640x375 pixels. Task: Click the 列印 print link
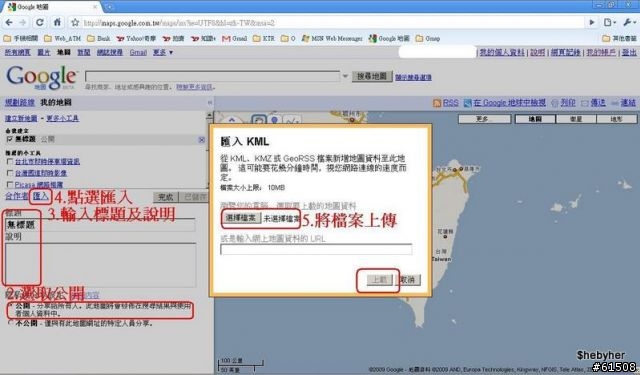point(568,103)
